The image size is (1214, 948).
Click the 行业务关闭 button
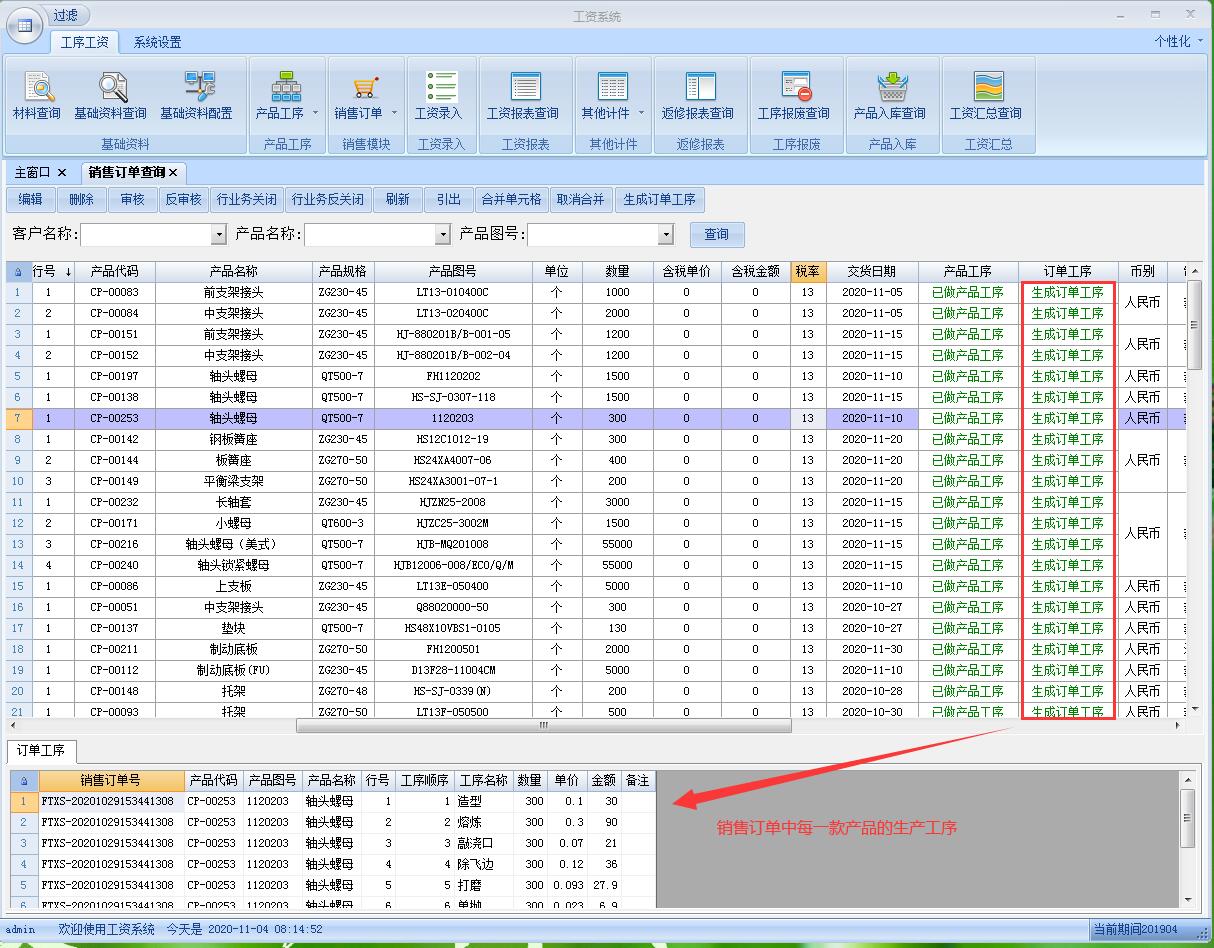pos(247,199)
